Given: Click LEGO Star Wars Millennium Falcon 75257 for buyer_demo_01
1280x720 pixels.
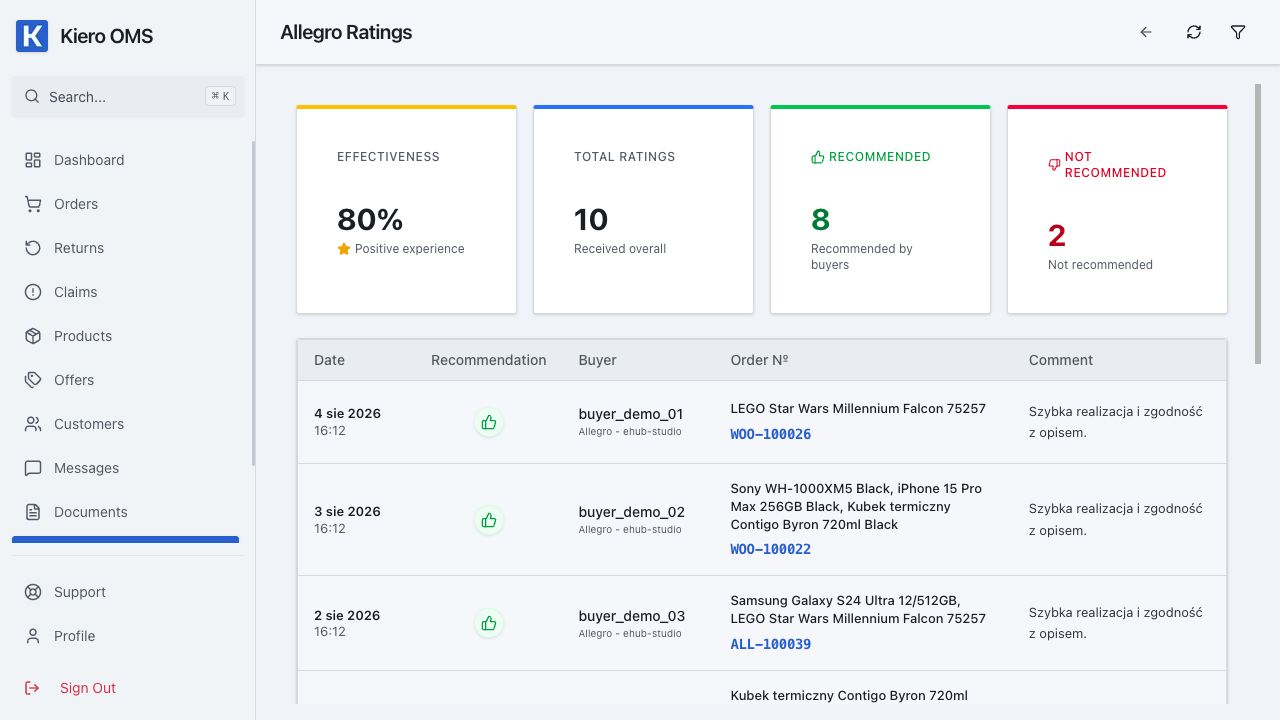Looking at the screenshot, I should coord(858,408).
